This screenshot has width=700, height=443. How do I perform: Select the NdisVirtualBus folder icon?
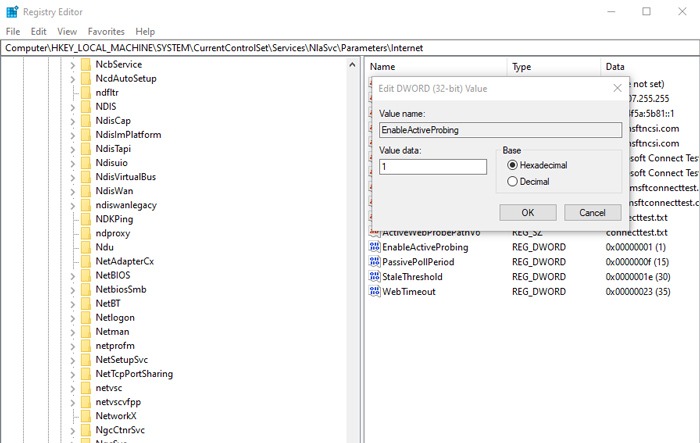pyautogui.click(x=86, y=177)
